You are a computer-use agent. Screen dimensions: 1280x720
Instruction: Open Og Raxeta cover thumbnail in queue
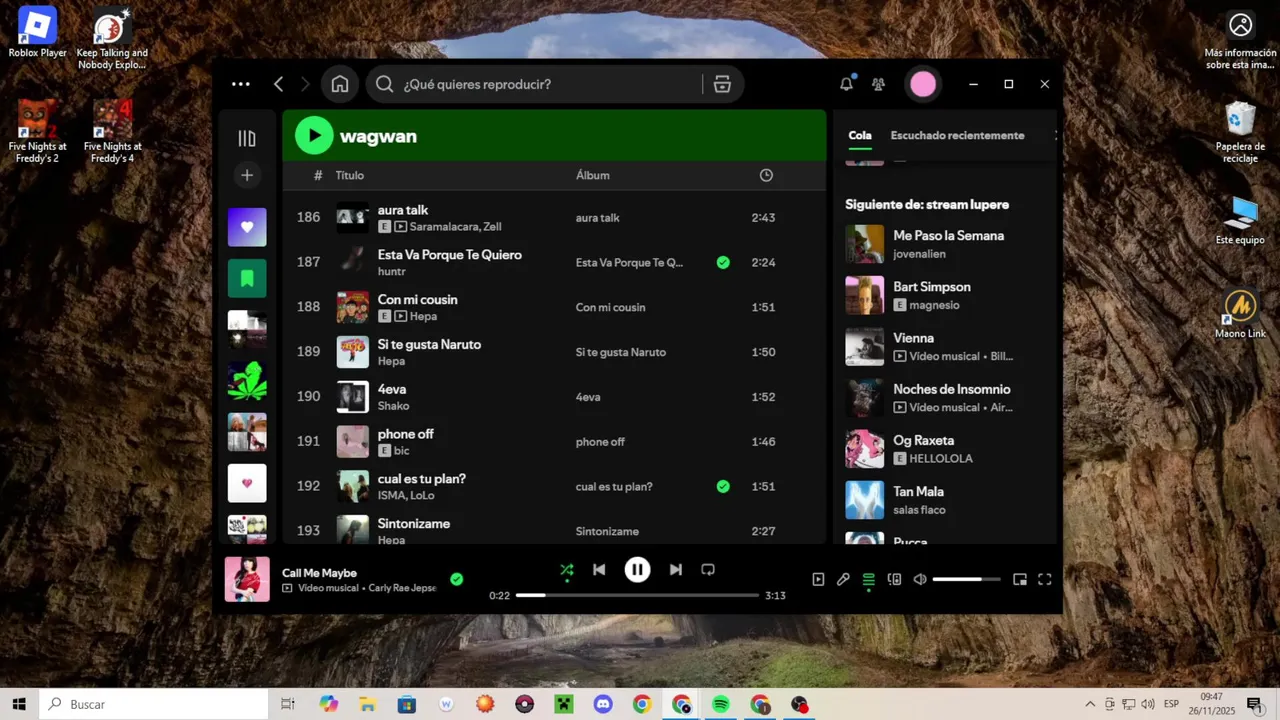865,449
